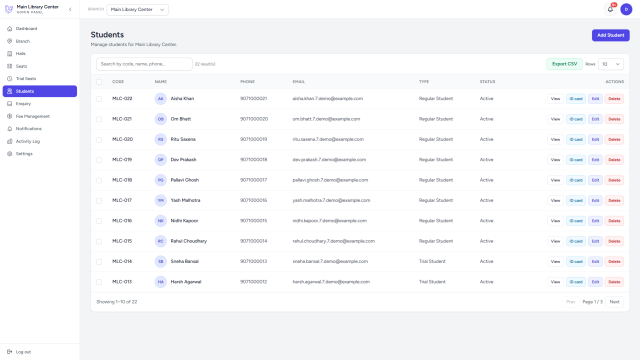Click the Dashboard home icon in sidebar
Viewport: 640px width, 360px height.
(10, 29)
